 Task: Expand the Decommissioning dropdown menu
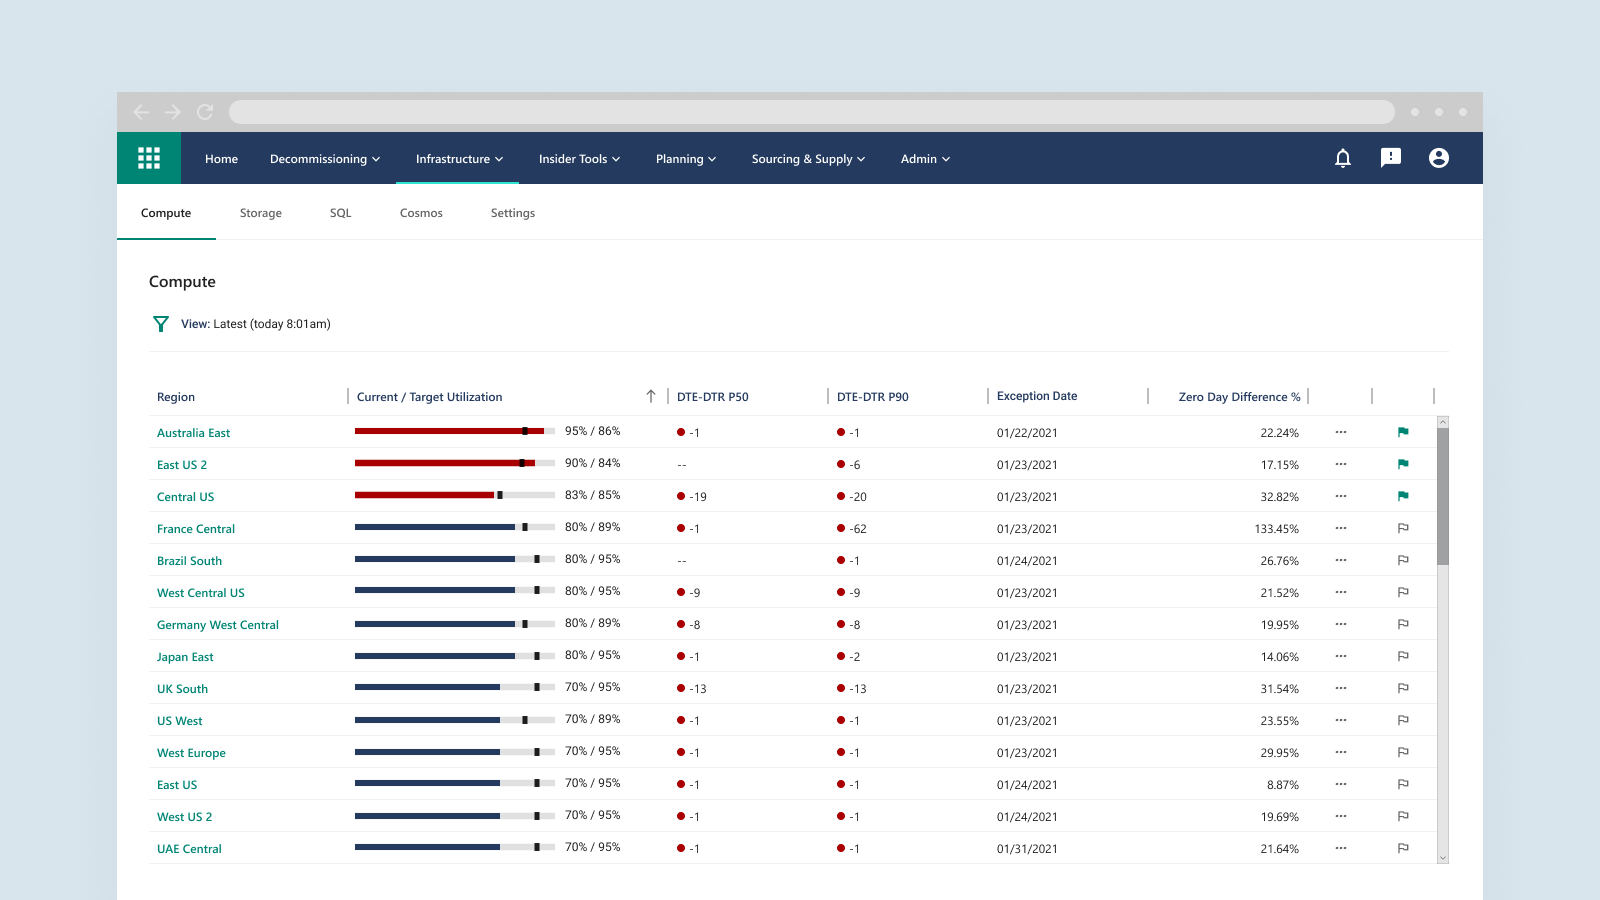click(325, 159)
